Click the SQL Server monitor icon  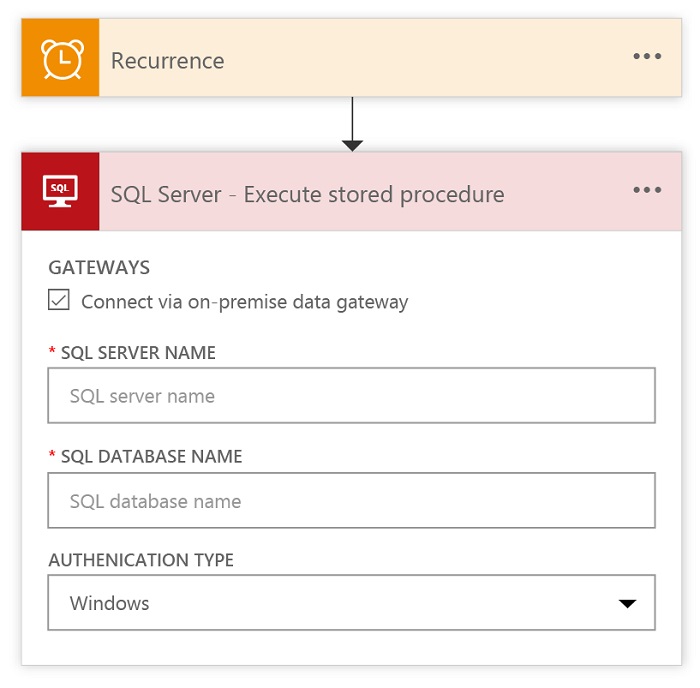click(x=60, y=191)
